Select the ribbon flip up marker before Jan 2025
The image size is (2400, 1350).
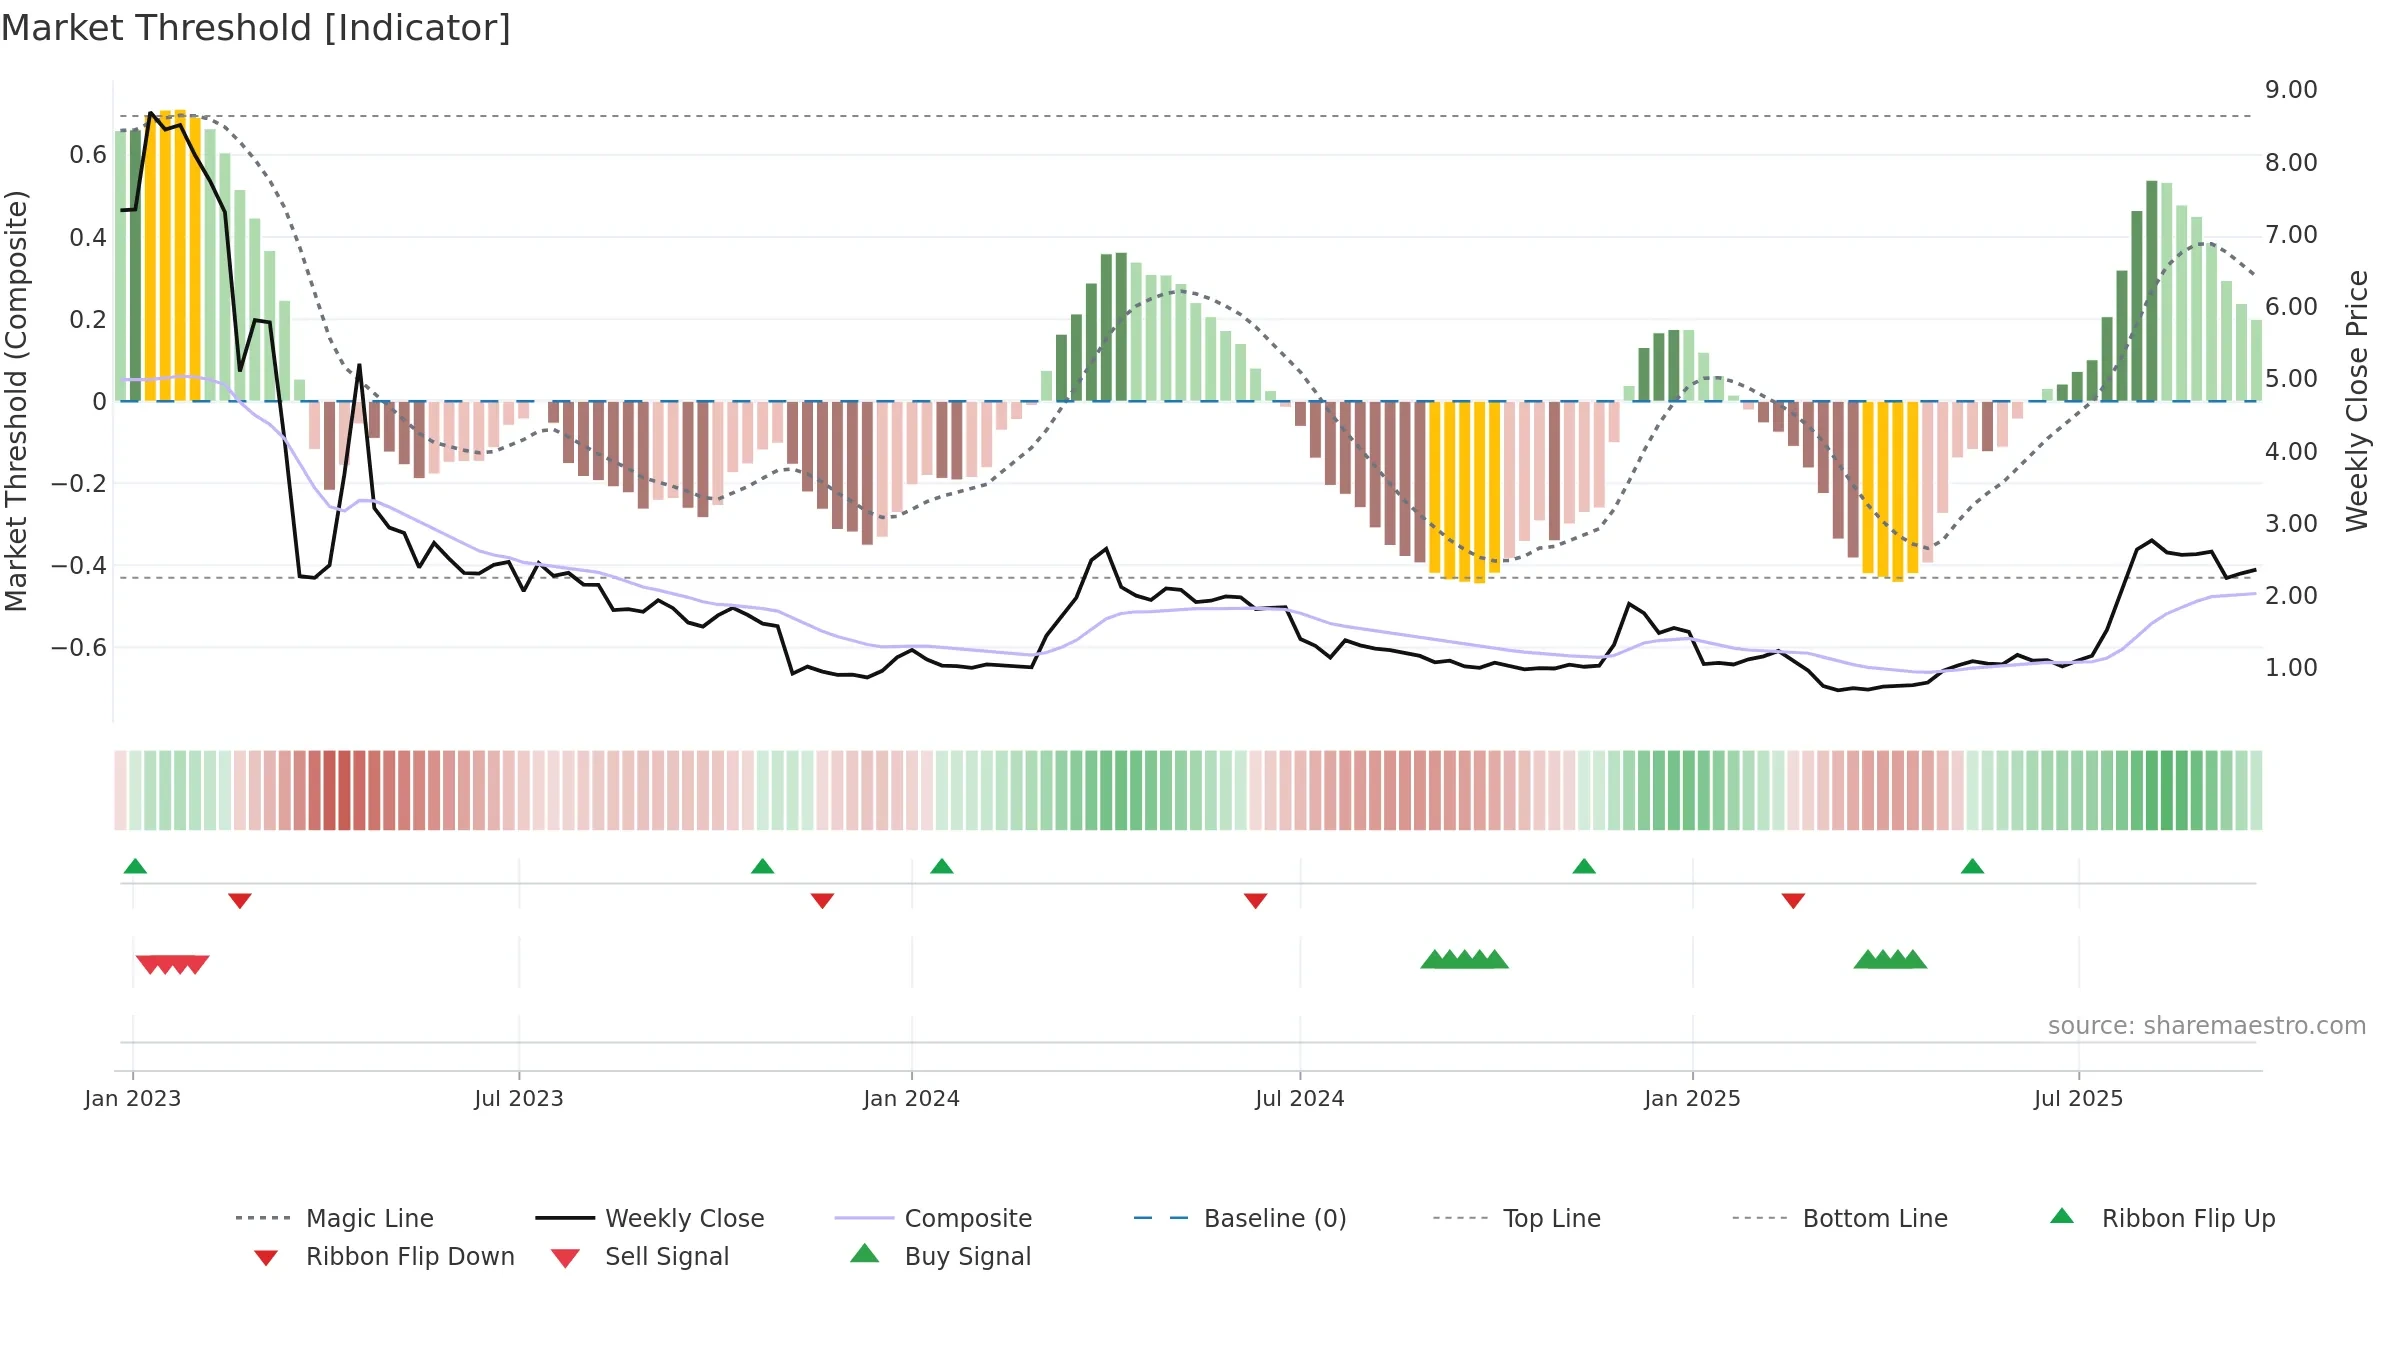point(1584,866)
